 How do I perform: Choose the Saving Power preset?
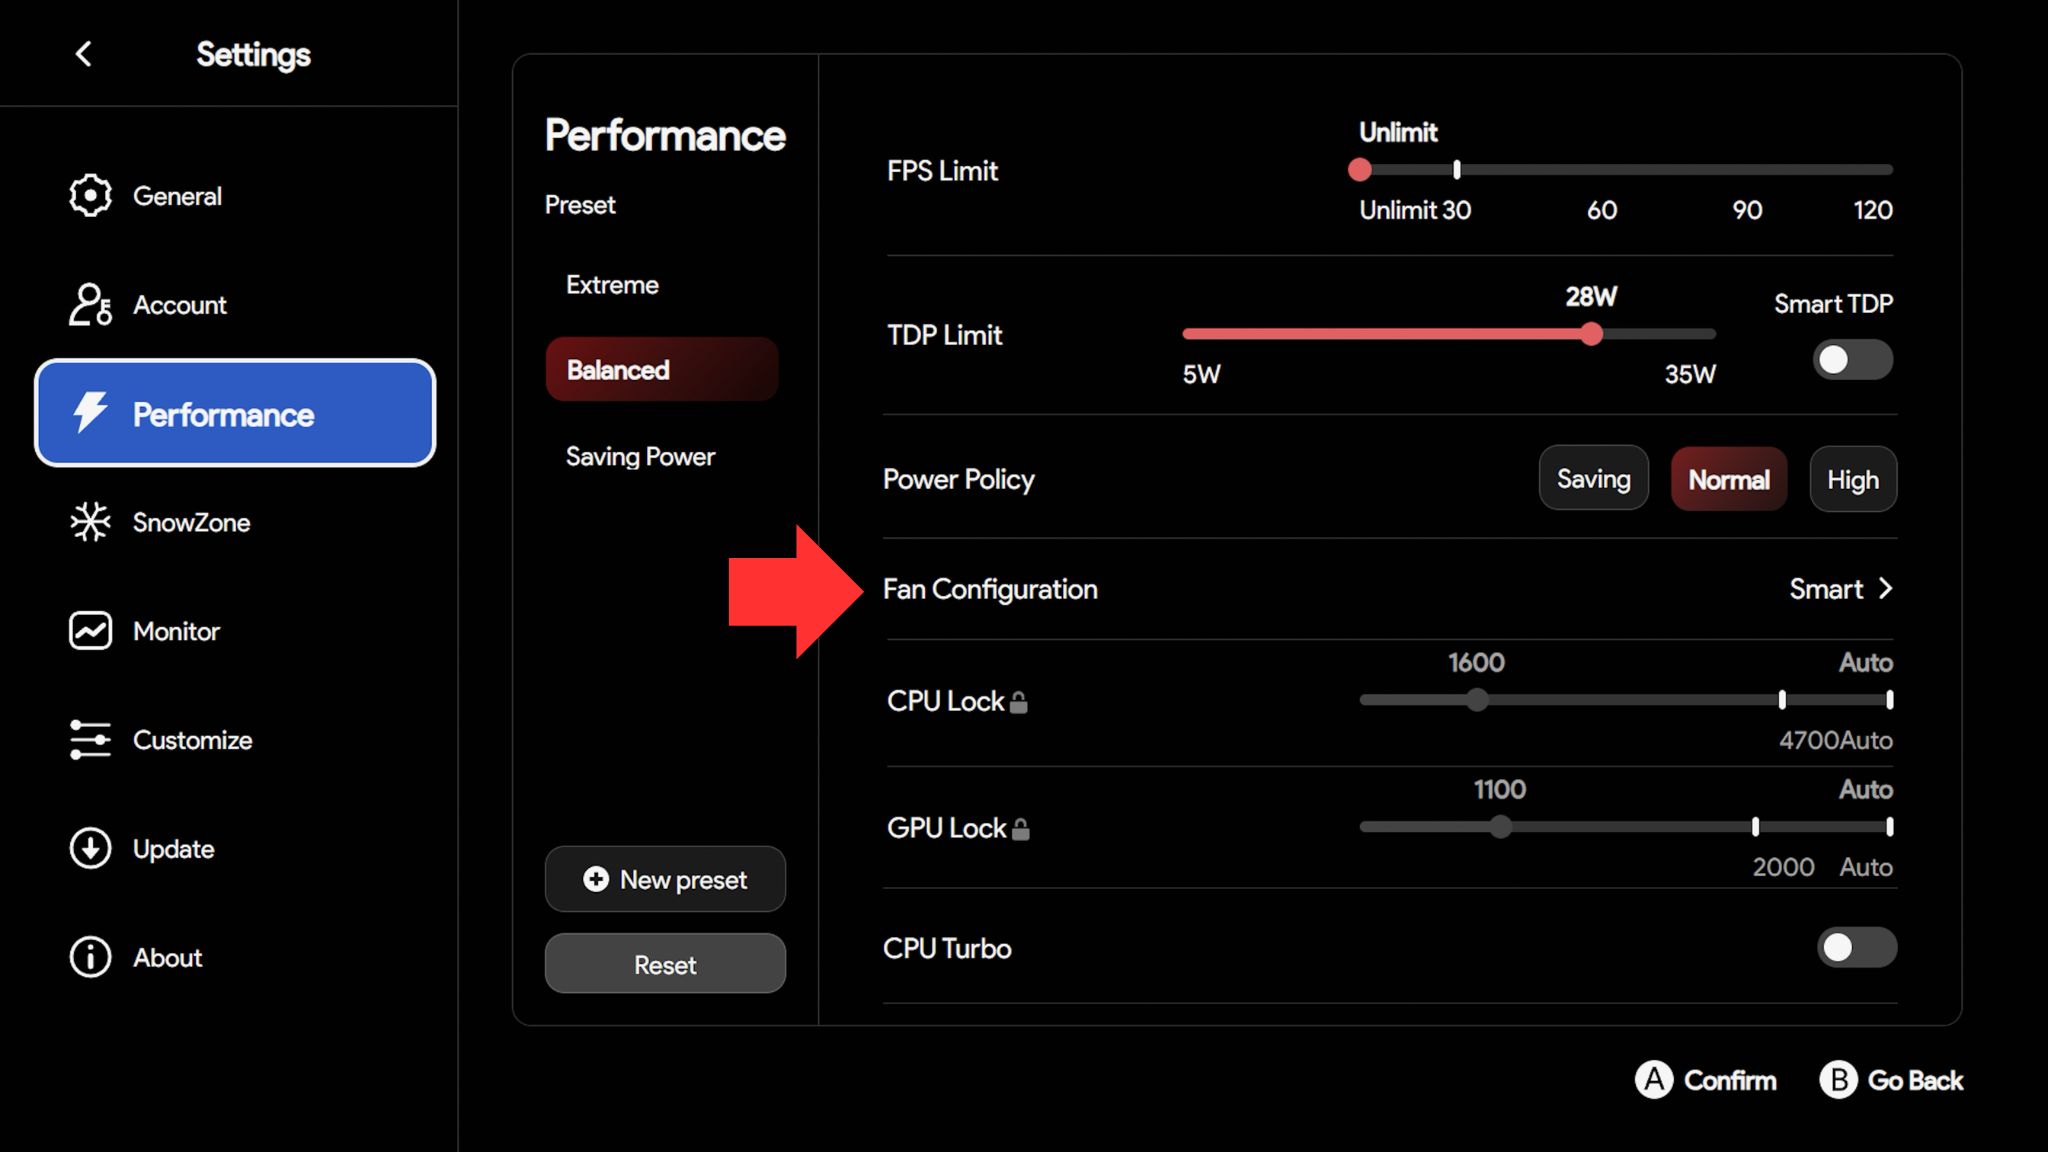pyautogui.click(x=640, y=457)
